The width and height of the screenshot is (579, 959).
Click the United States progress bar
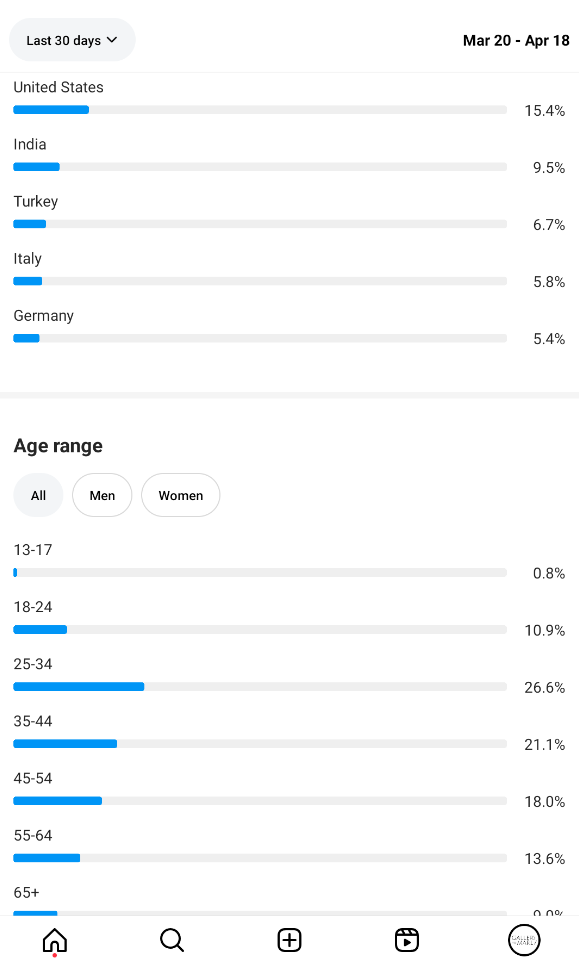(260, 110)
